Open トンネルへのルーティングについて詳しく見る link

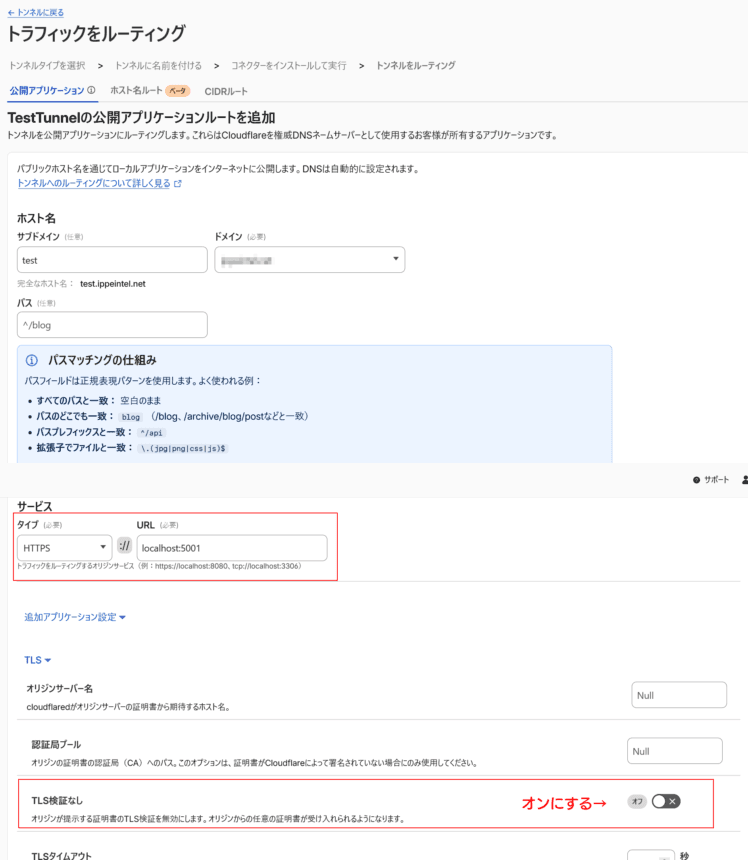[x=94, y=183]
